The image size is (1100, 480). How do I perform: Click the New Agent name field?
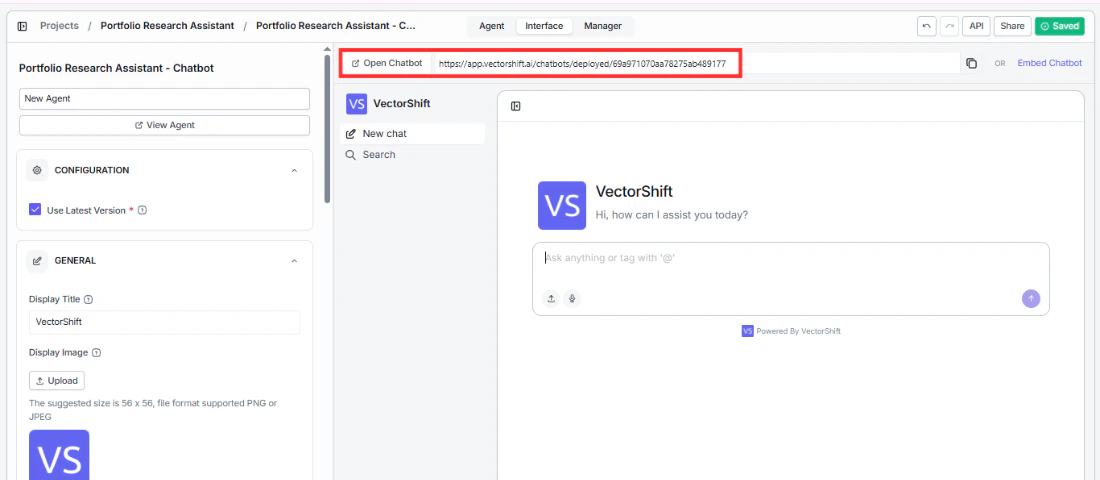(x=164, y=99)
